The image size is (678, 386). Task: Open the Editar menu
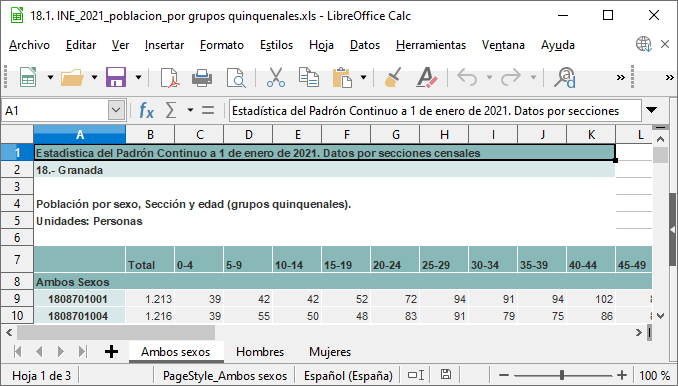coord(81,45)
